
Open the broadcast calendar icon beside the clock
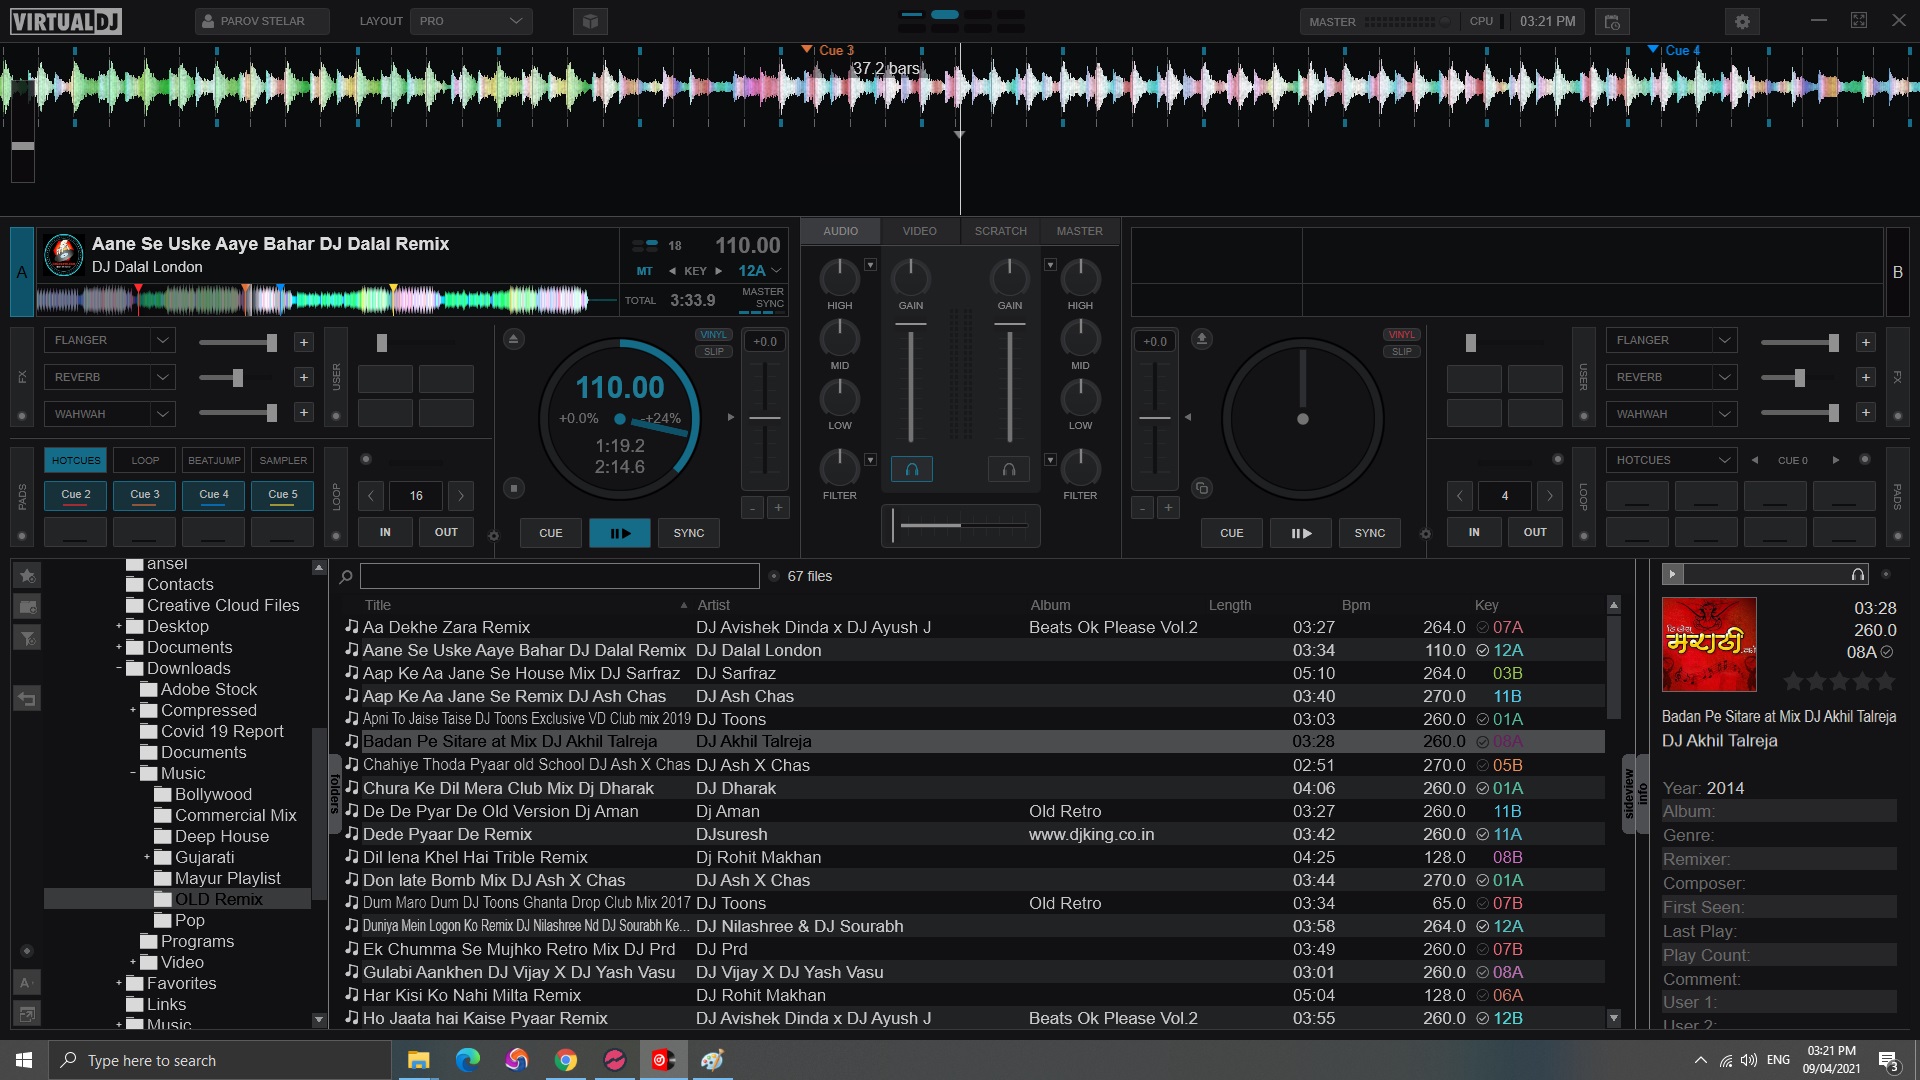point(1611,21)
